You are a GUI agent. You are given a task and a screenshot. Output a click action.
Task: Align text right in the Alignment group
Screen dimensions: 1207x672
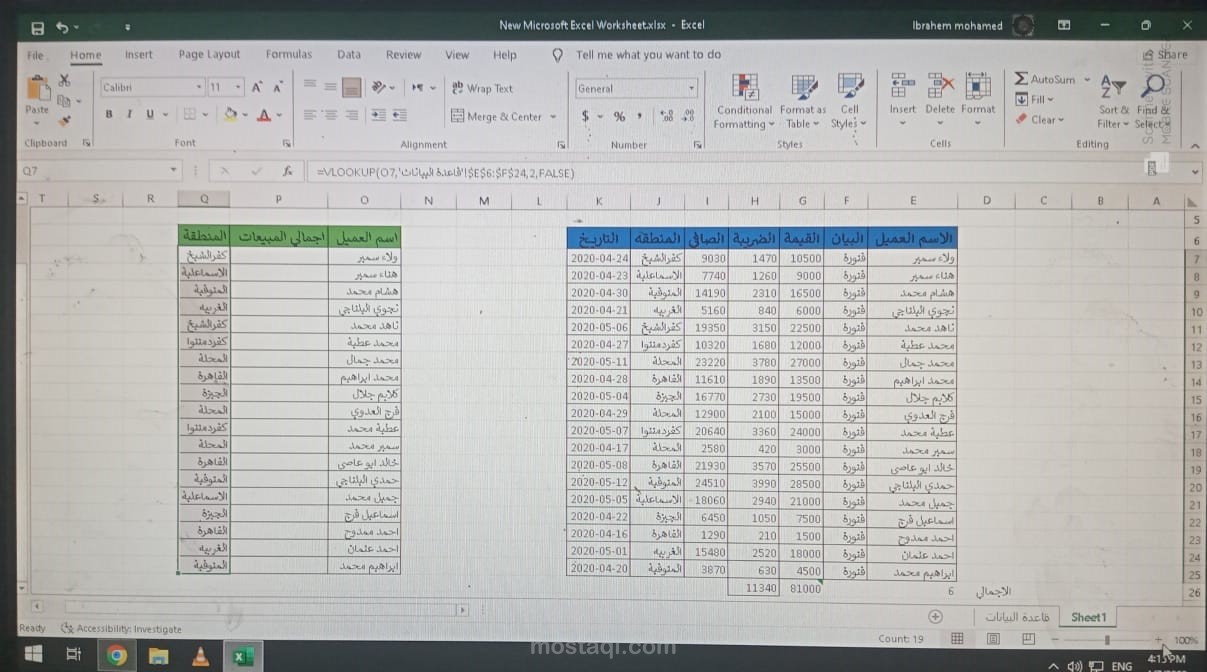350,115
